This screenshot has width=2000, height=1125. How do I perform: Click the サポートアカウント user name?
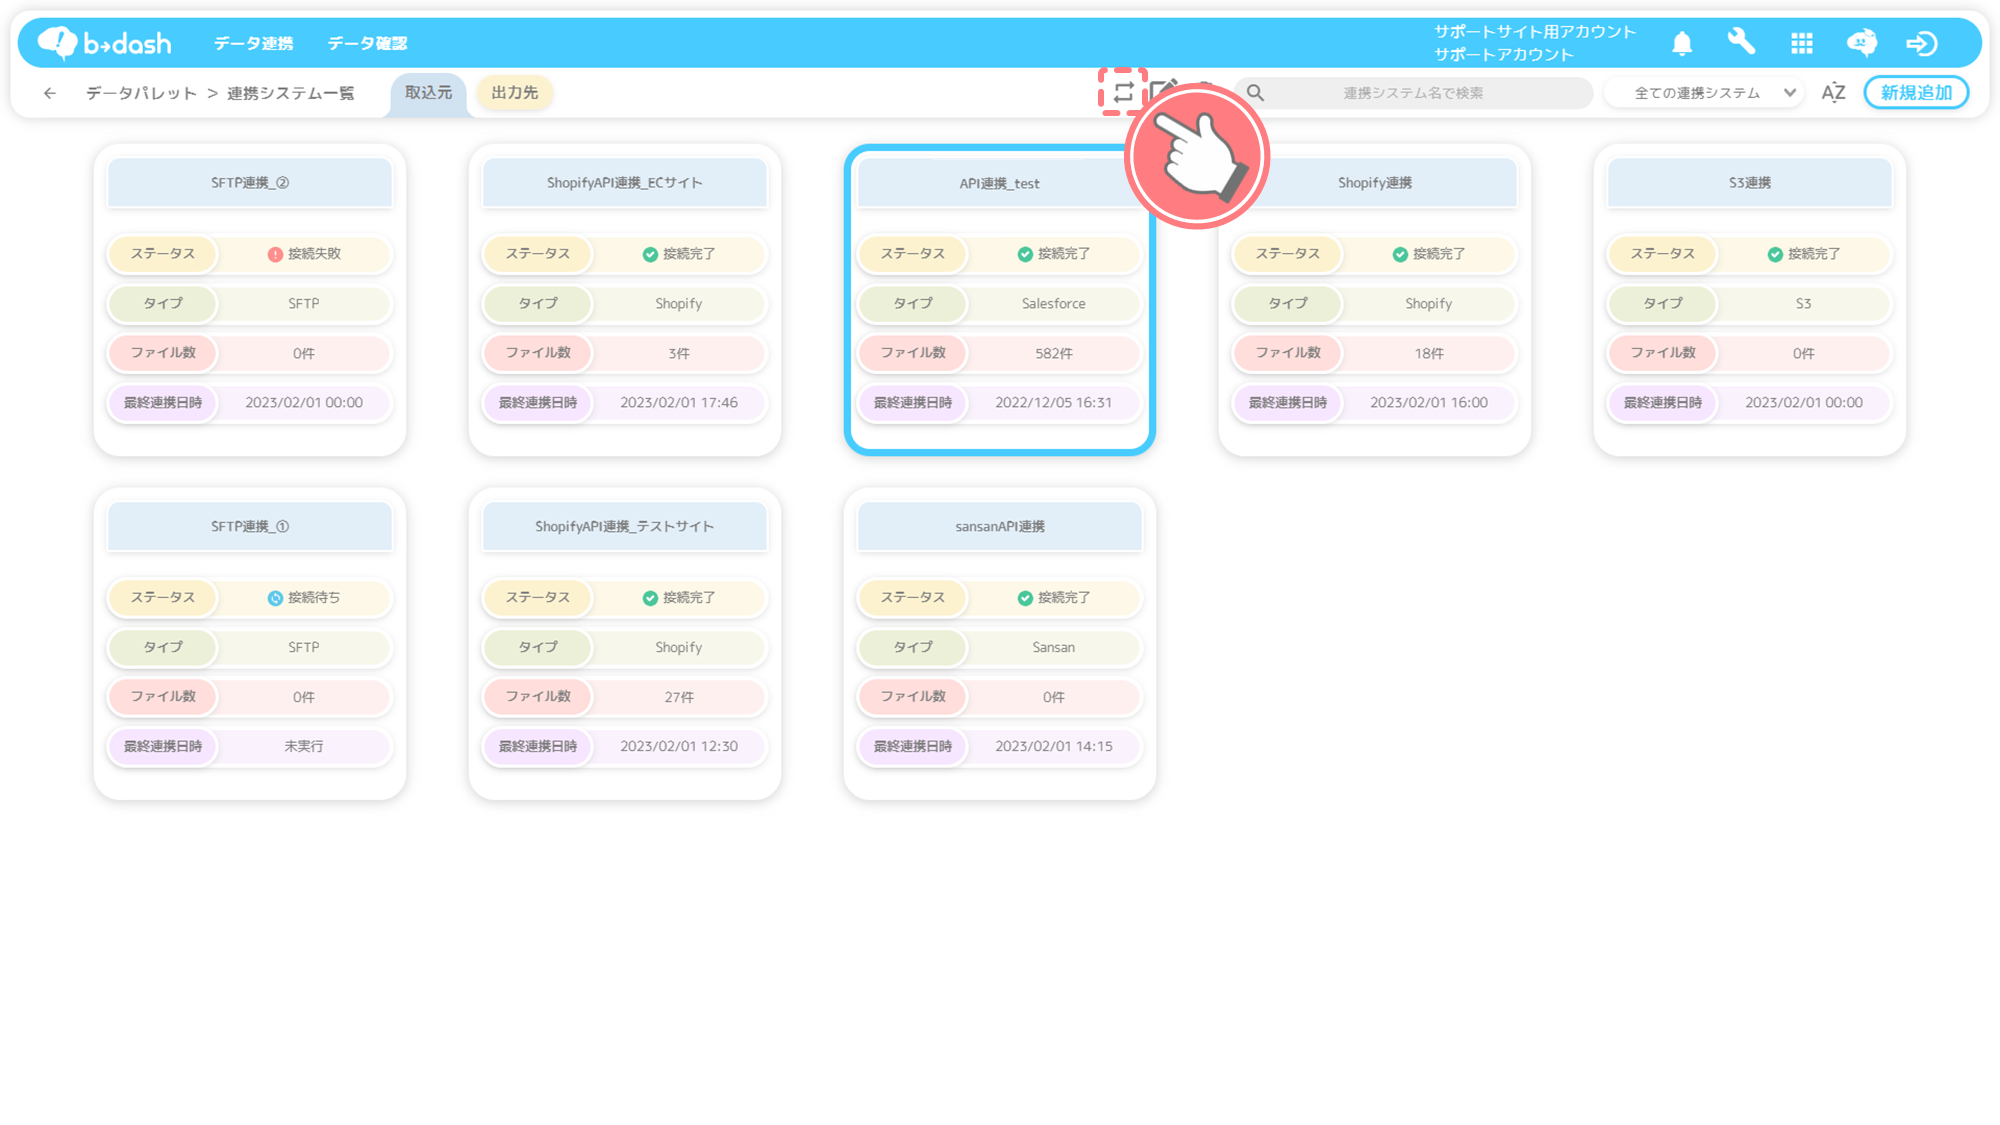pos(1503,55)
